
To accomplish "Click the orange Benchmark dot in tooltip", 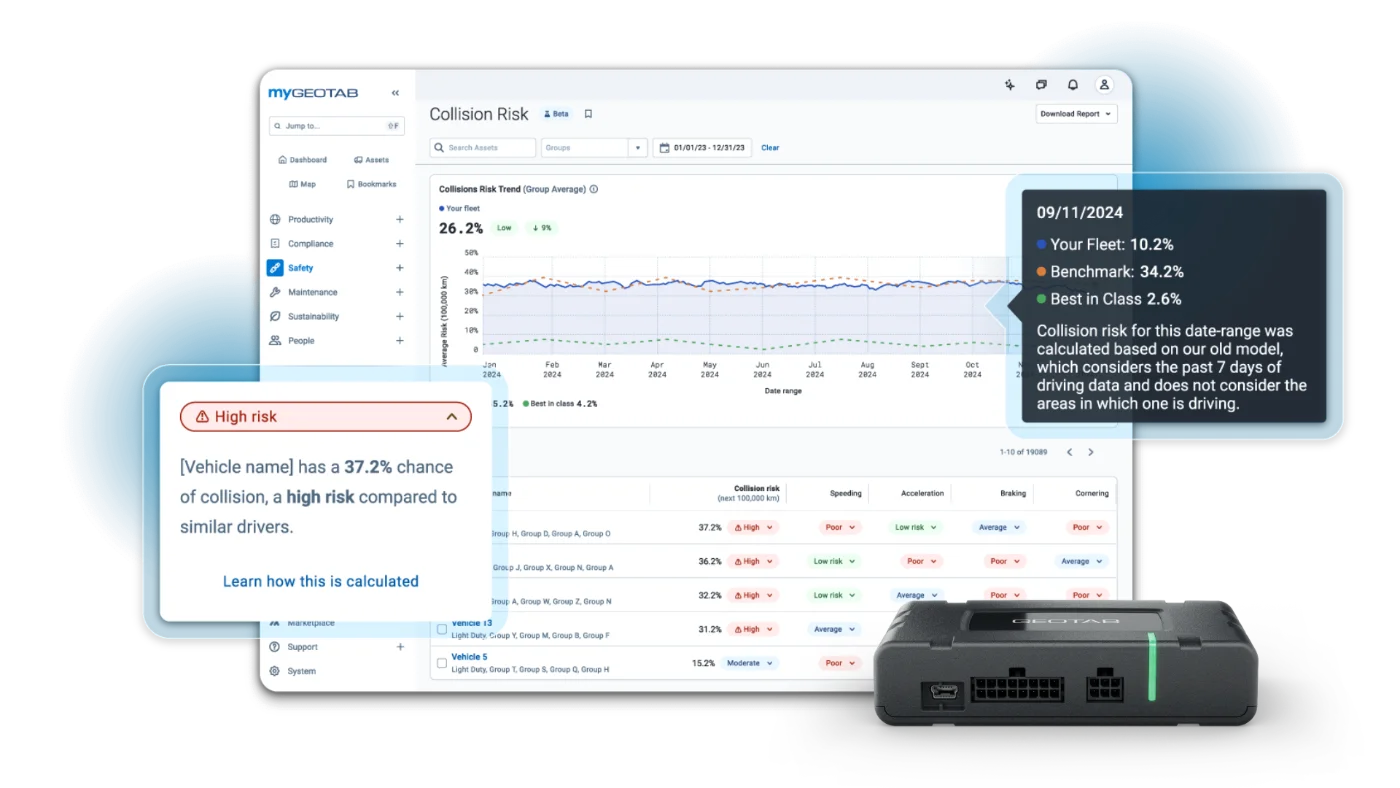I will 1042,271.
